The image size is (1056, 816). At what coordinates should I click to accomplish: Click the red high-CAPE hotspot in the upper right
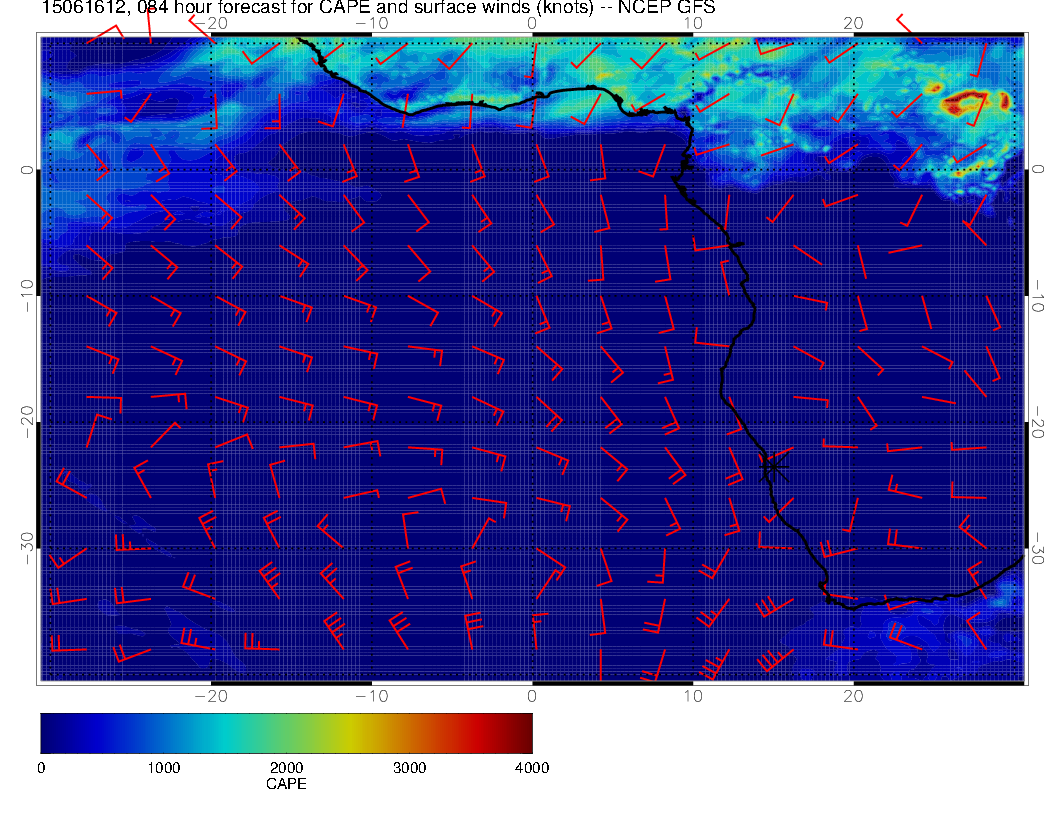click(966, 102)
